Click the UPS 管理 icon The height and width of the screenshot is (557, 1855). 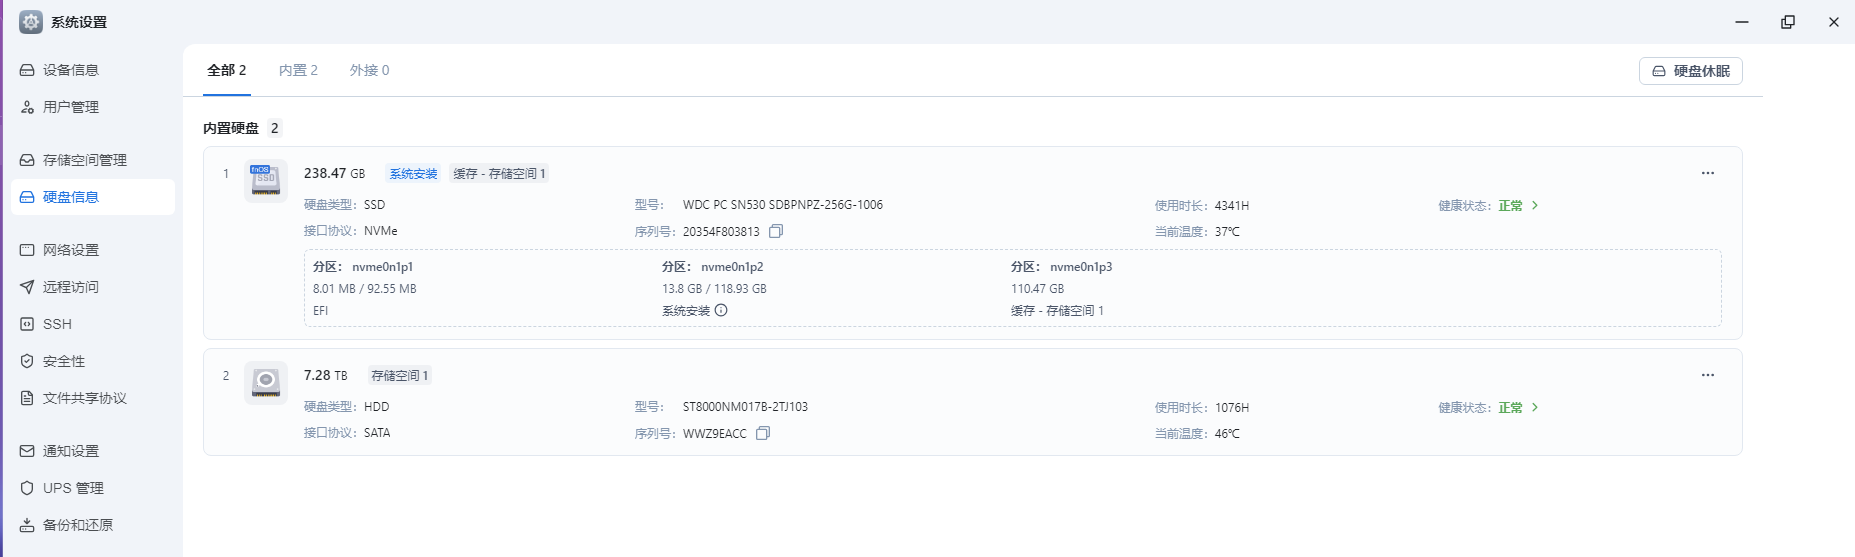point(27,488)
